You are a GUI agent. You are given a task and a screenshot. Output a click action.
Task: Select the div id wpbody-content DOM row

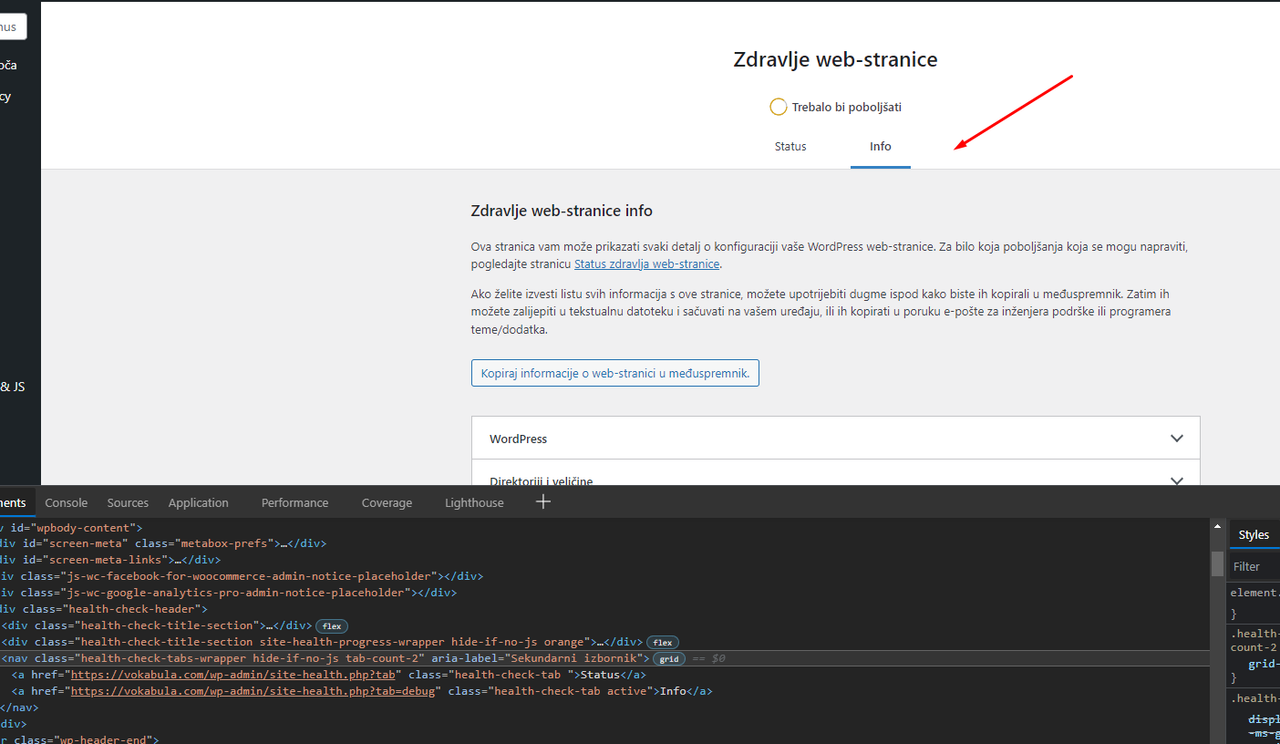point(605,528)
